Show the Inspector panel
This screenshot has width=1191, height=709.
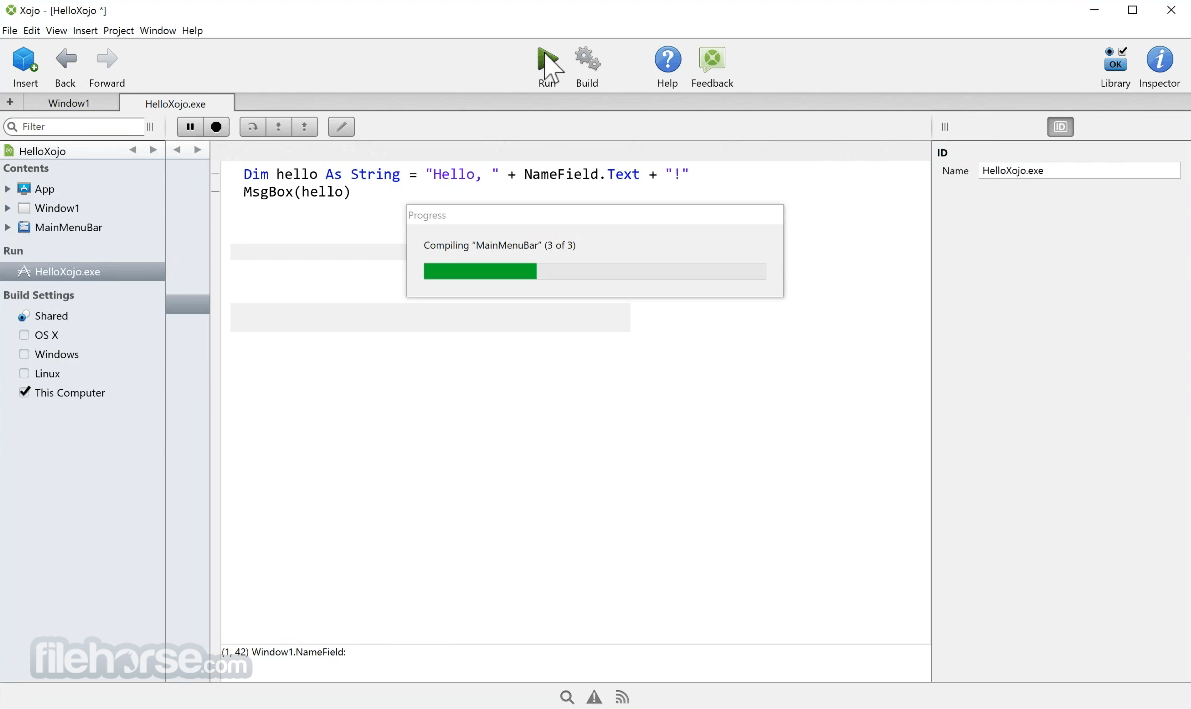[1159, 59]
